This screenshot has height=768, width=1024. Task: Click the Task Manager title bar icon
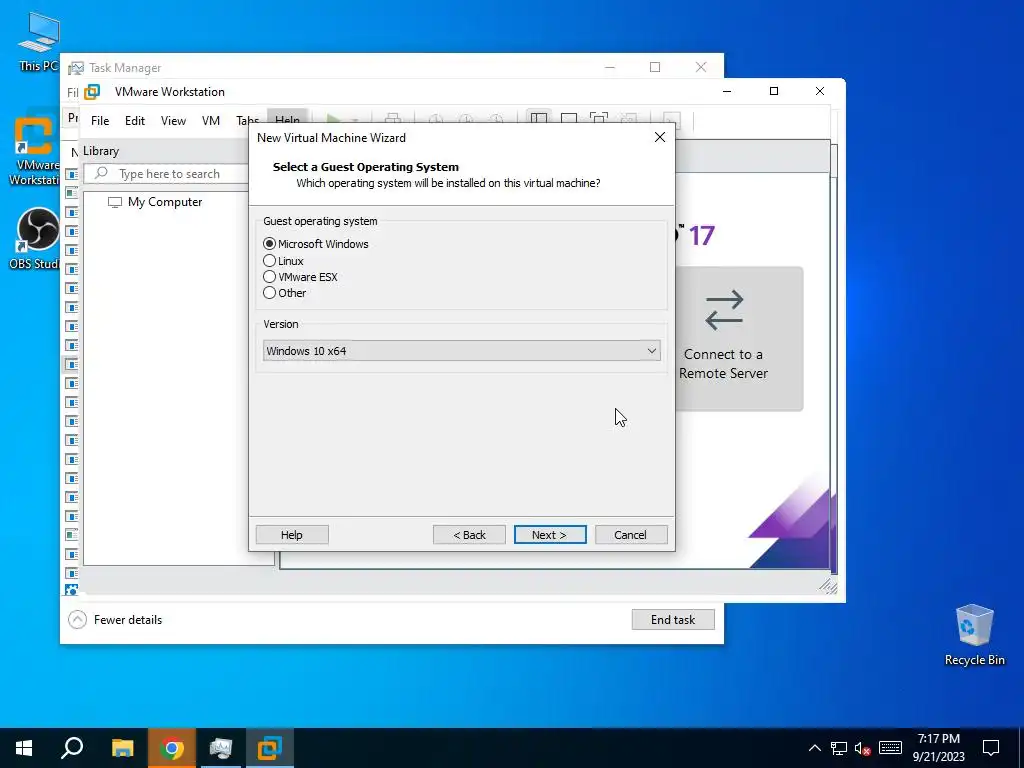[x=76, y=68]
